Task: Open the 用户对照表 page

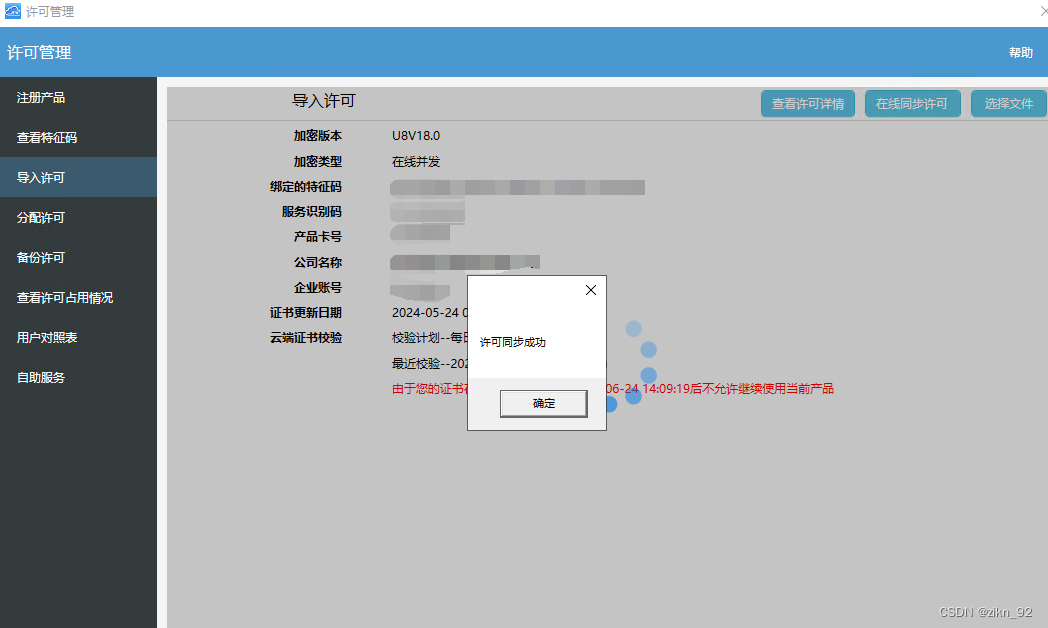Action: [x=48, y=337]
